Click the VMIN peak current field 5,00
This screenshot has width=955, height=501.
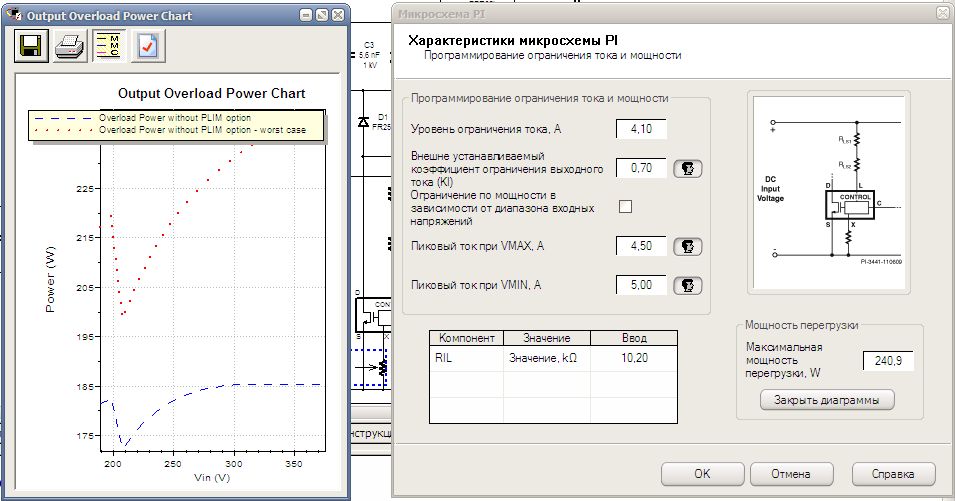641,285
